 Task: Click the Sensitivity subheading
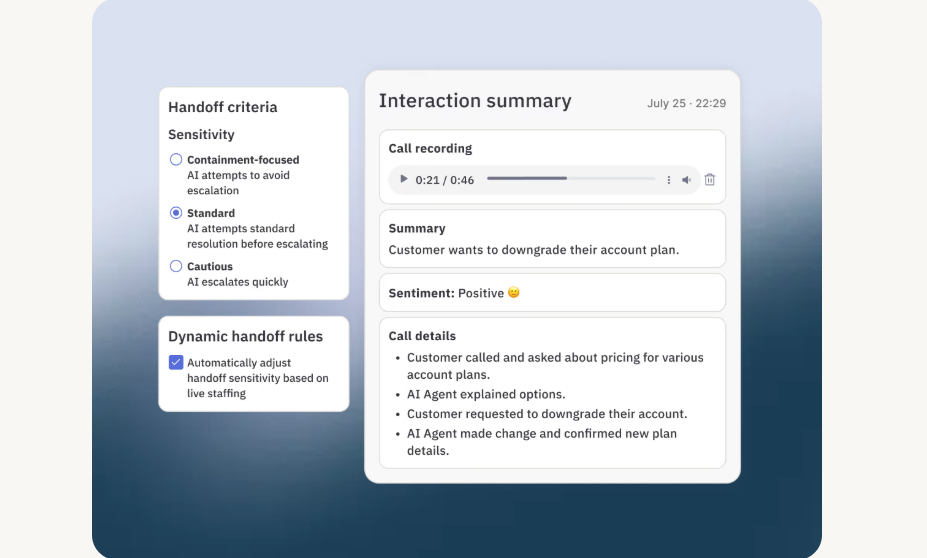tap(202, 135)
